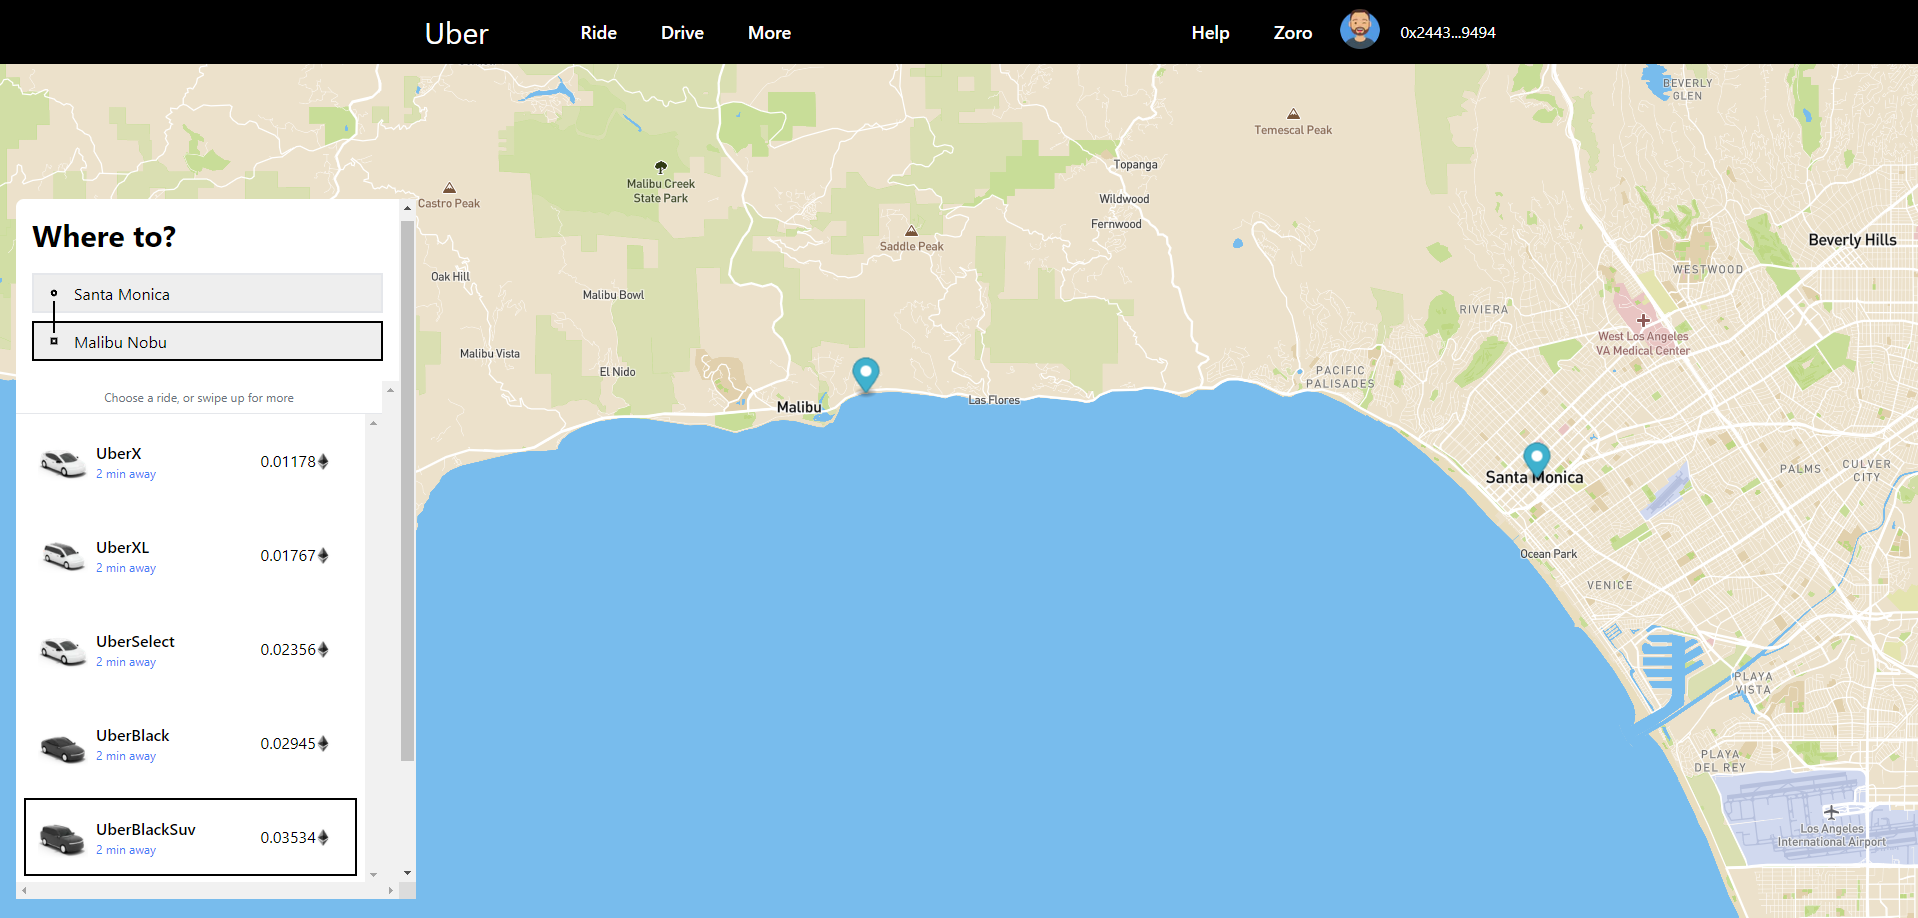The width and height of the screenshot is (1918, 918).
Task: Click the outer panel vertical scrollbar thumb
Action: (x=407, y=490)
